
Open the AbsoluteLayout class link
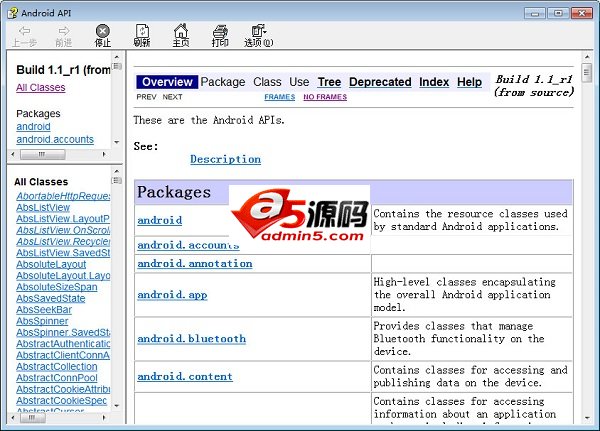[51, 264]
